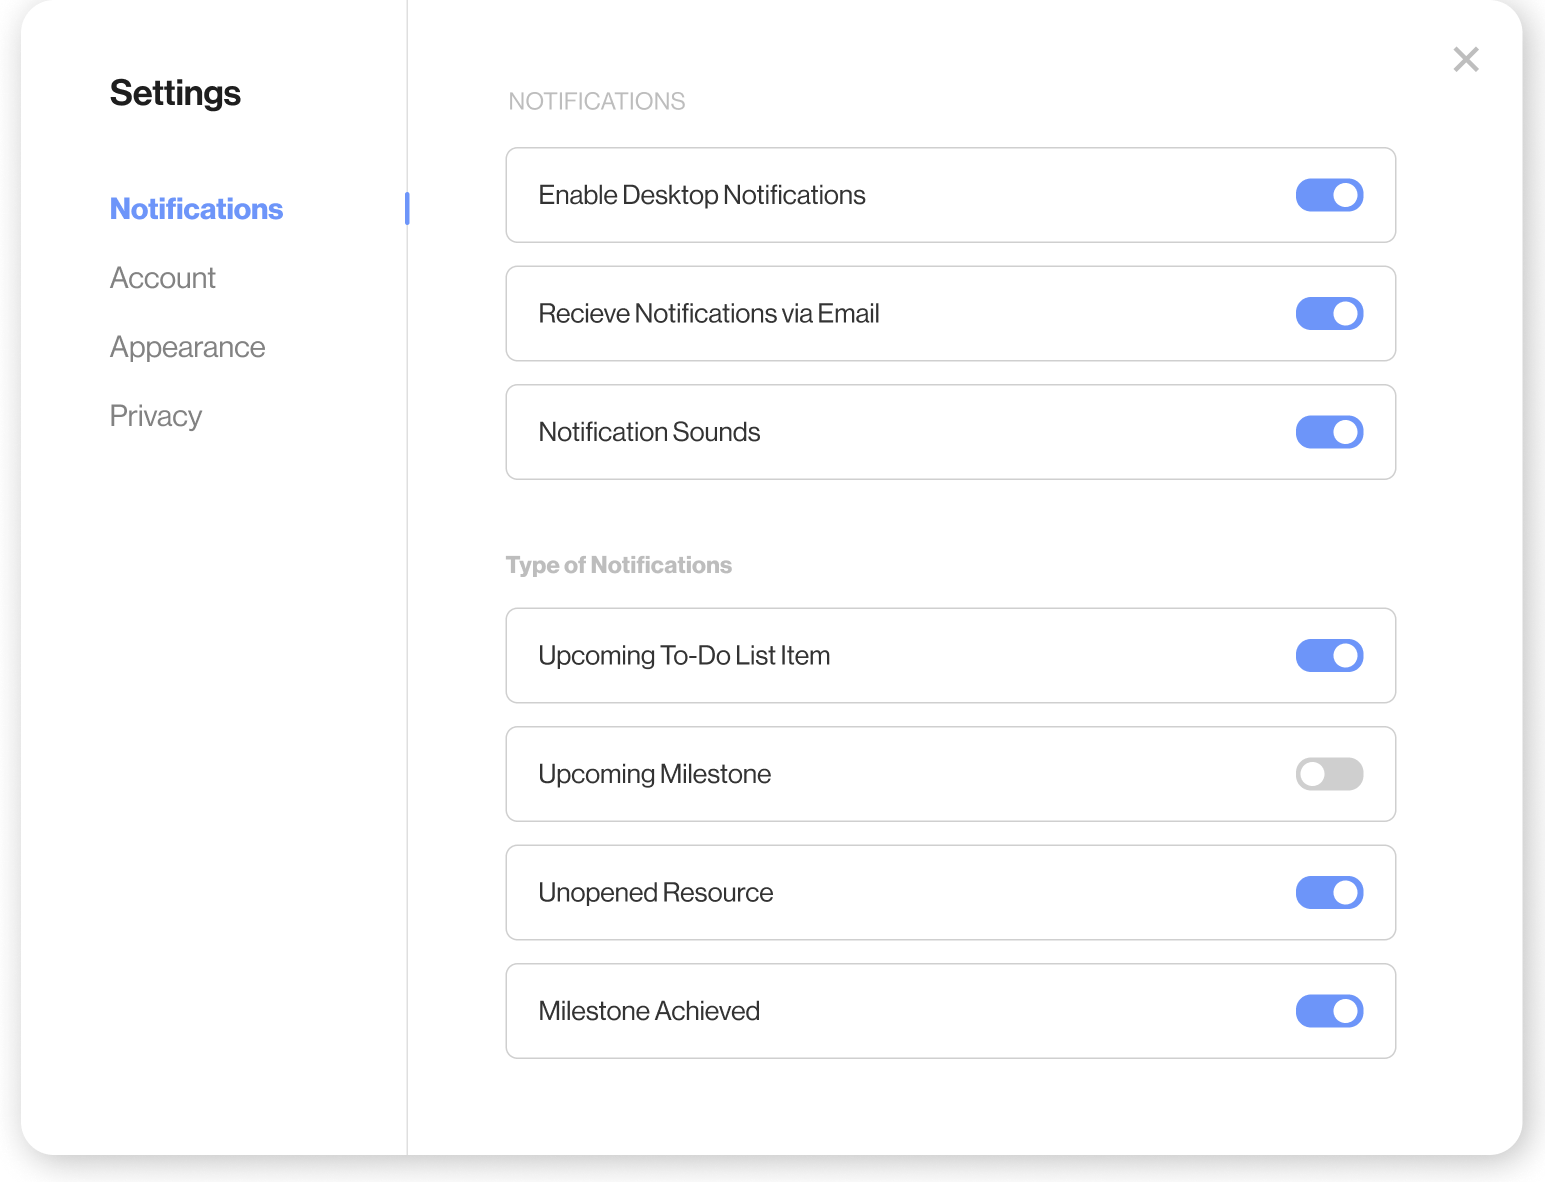Disable the Milestone Achieved toggle
This screenshot has height=1183, width=1546.
pyautogui.click(x=1329, y=1011)
